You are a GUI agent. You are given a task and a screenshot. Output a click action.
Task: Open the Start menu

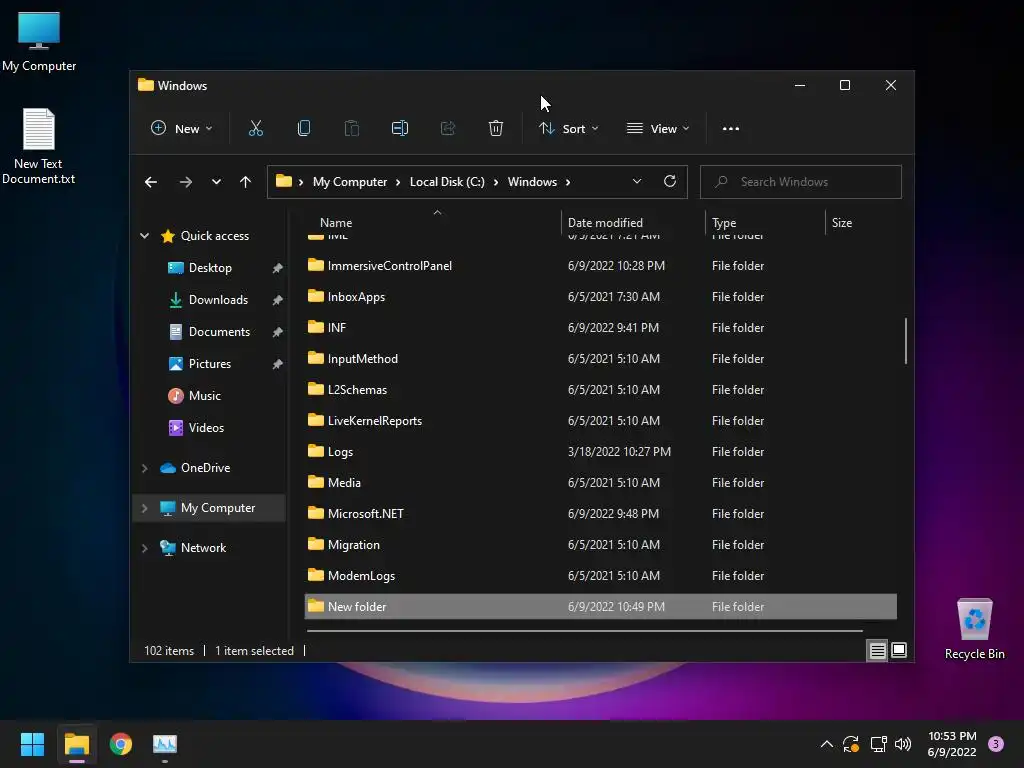(32, 744)
